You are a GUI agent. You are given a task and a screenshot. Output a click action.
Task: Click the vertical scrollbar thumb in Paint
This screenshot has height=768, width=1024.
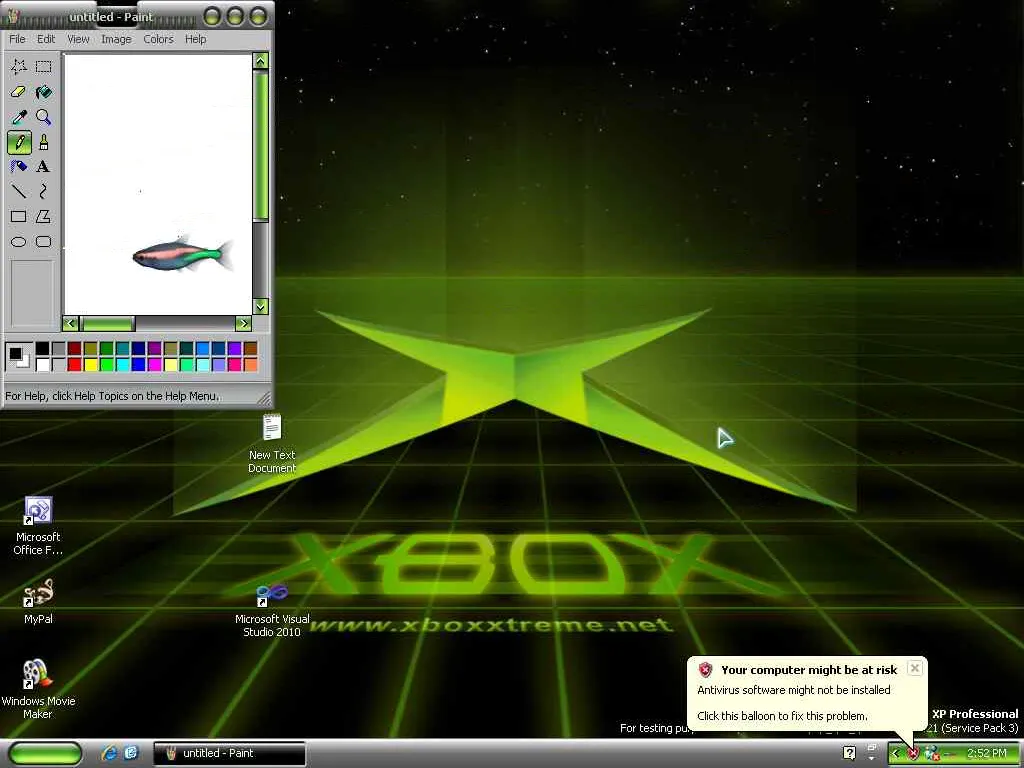coord(261,146)
